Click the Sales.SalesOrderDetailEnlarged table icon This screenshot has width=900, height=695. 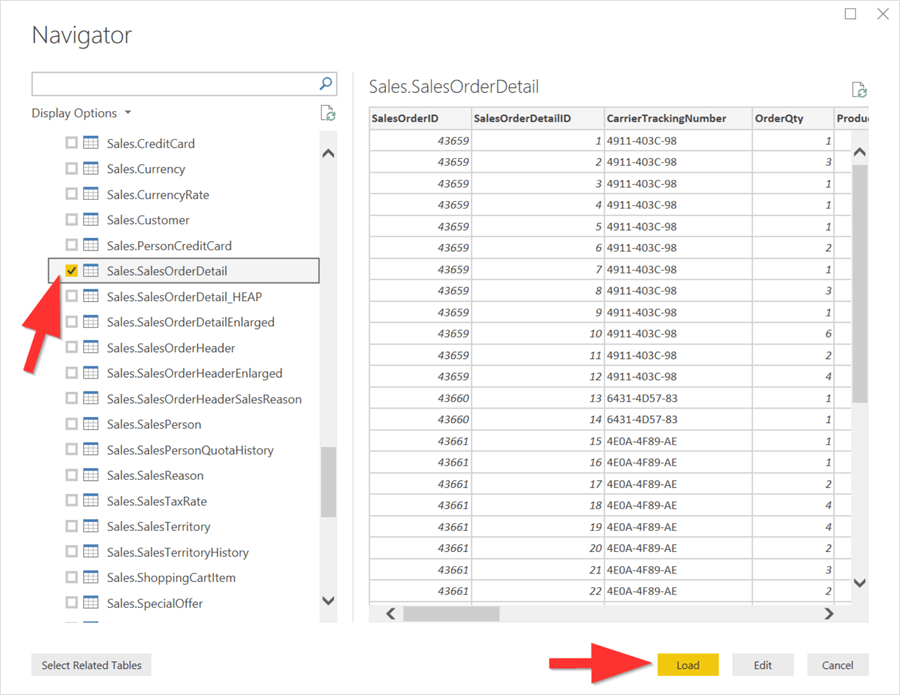(x=91, y=321)
